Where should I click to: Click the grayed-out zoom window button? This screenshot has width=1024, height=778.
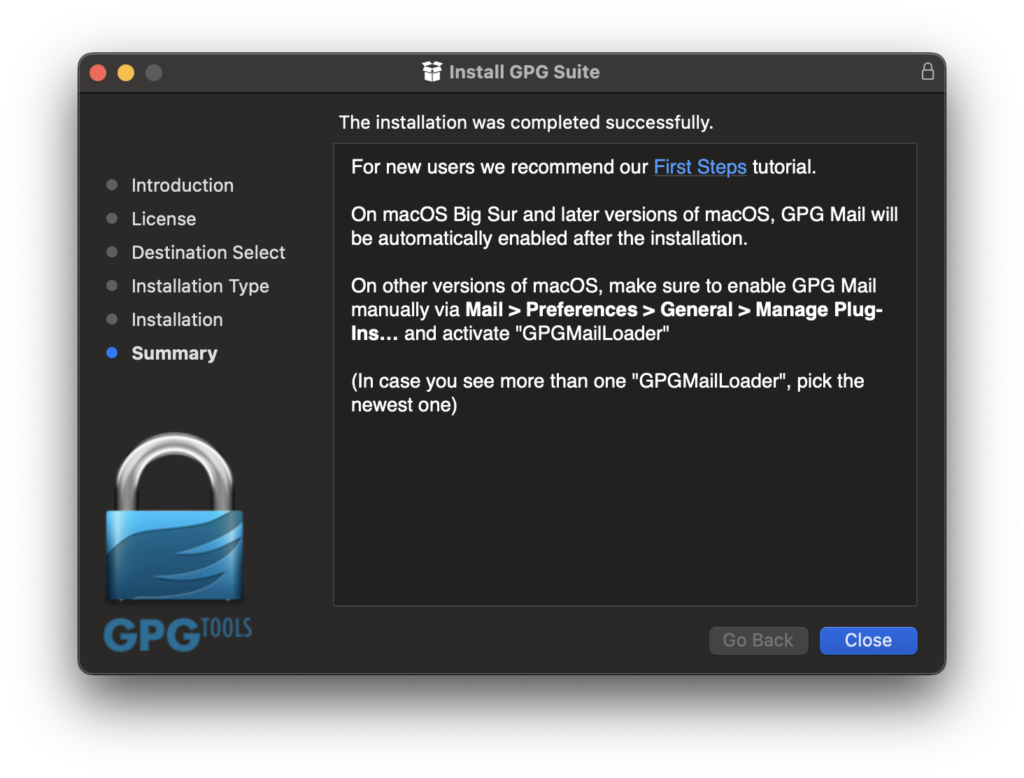click(x=154, y=73)
